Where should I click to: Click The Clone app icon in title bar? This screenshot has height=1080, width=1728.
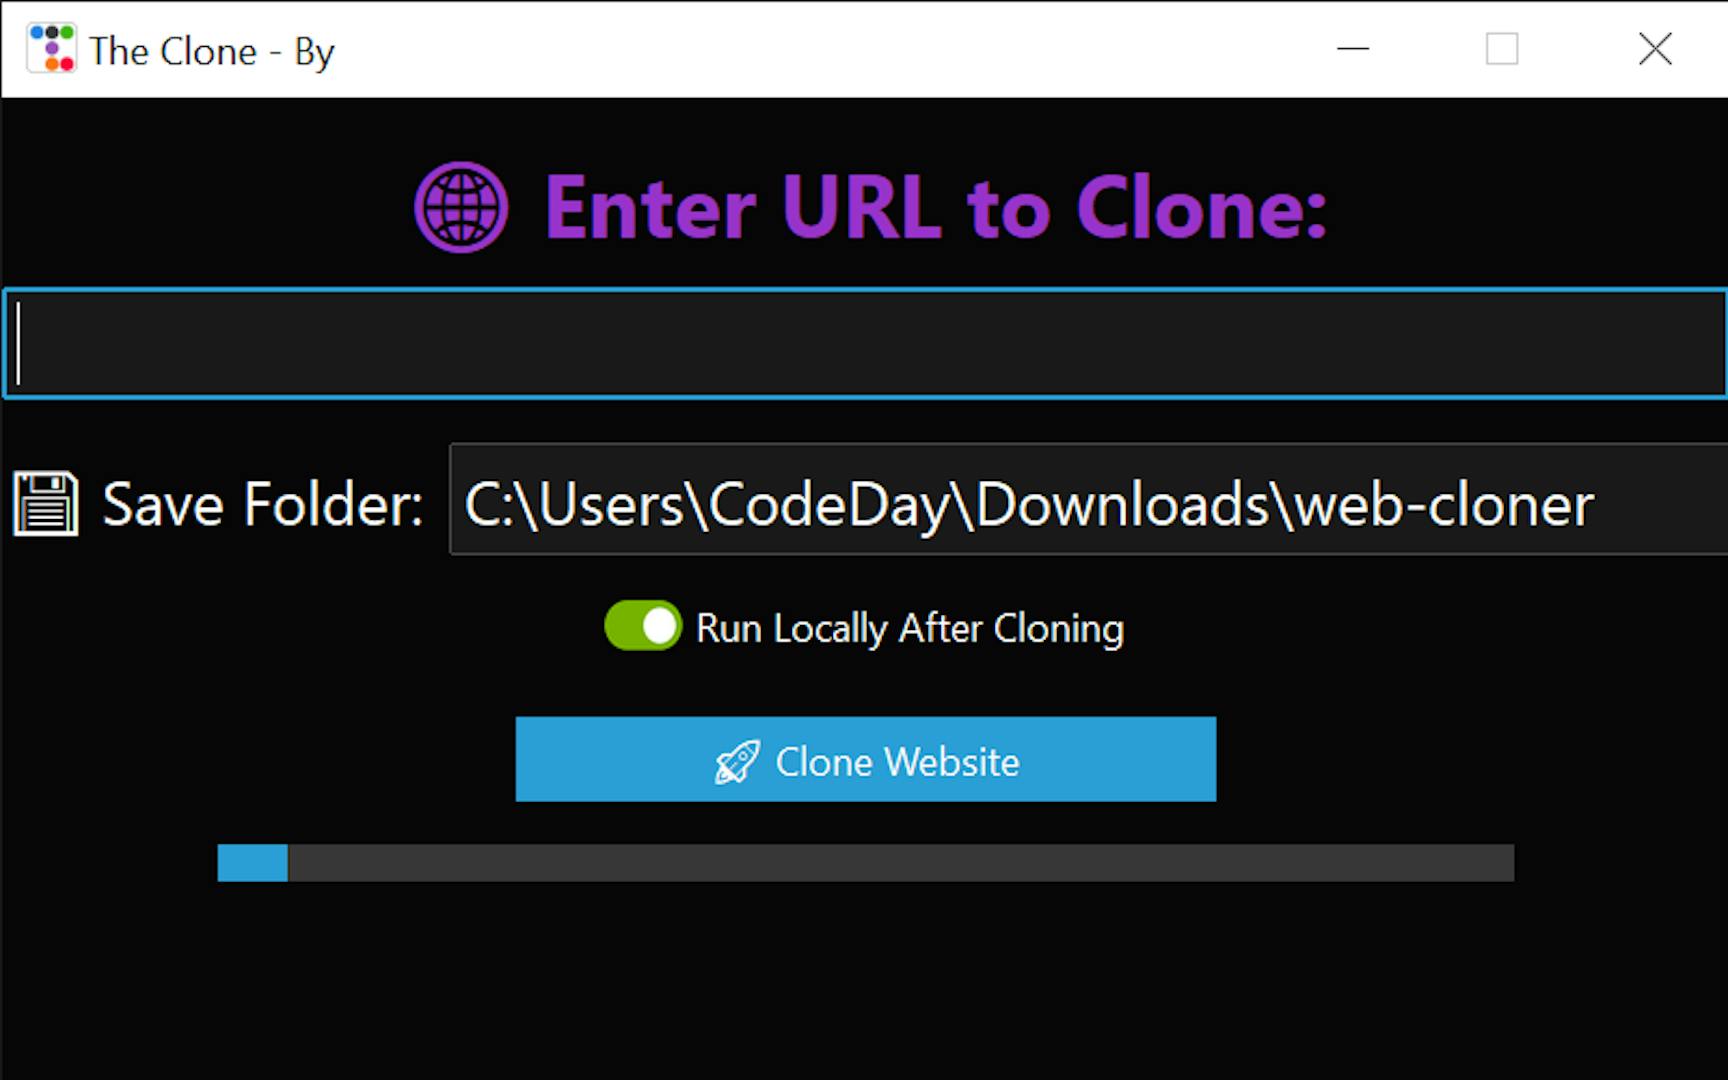[x=51, y=48]
